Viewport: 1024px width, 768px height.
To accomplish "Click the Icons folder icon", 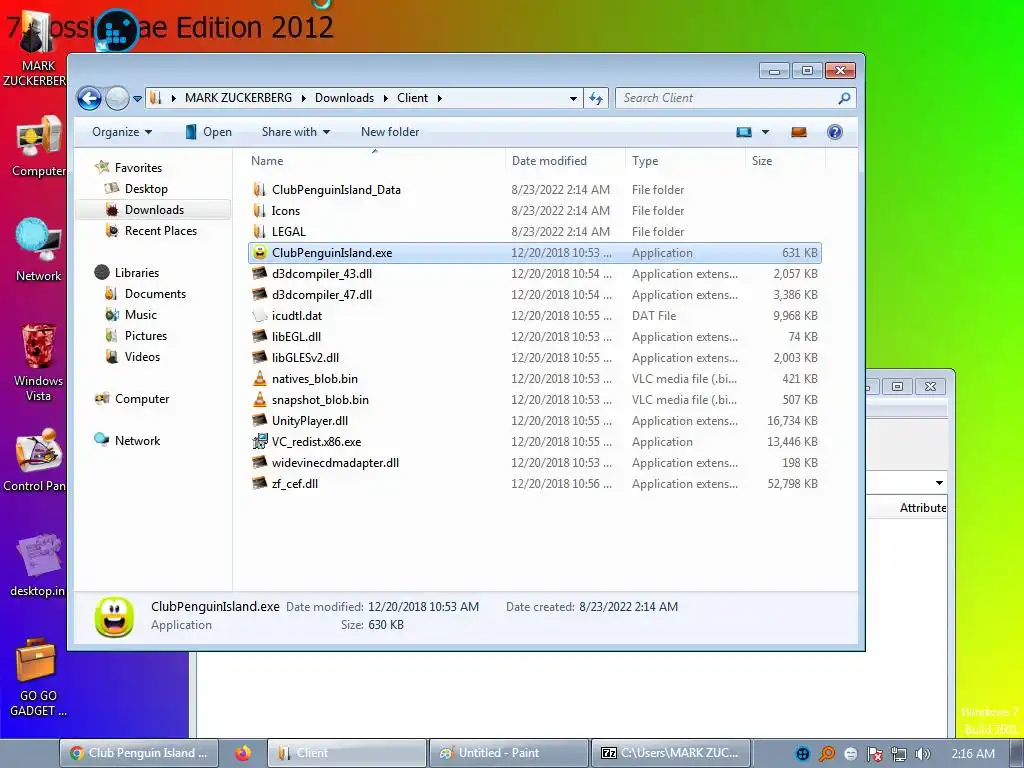I will coord(259,210).
